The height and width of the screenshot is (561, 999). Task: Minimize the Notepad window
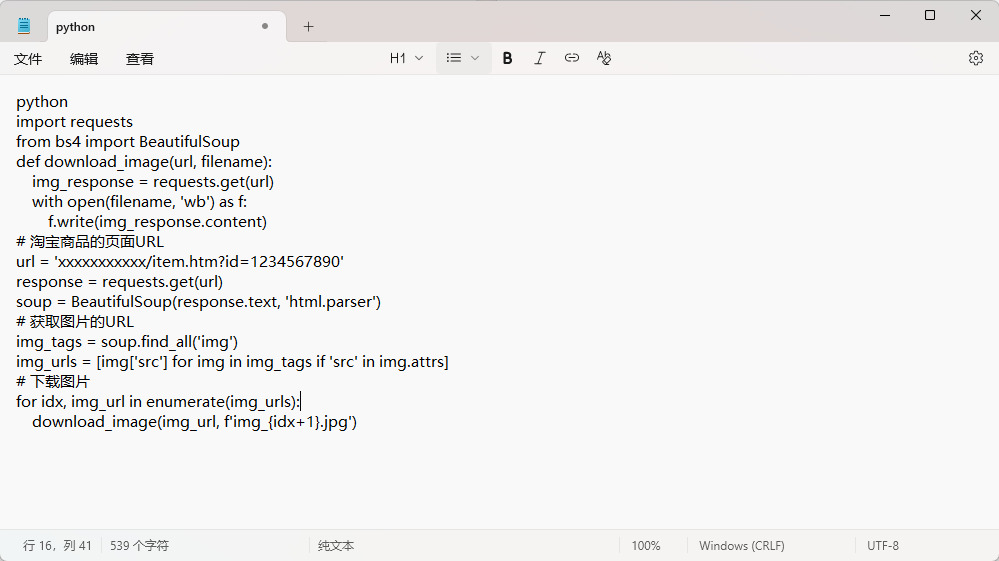click(885, 15)
